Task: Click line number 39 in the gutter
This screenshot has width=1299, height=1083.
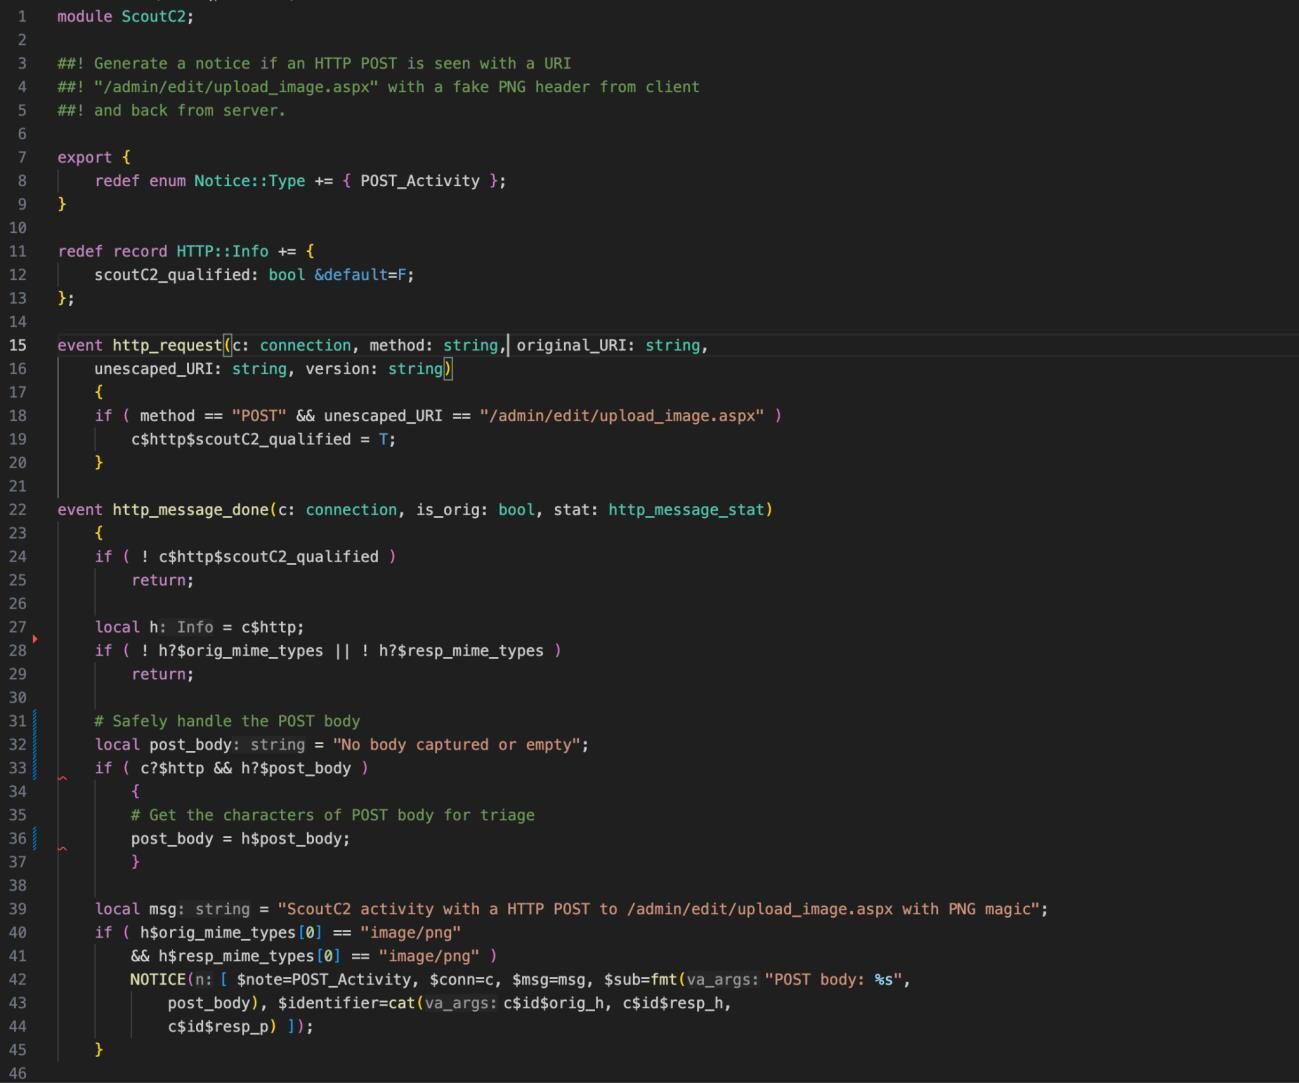Action: tap(18, 909)
